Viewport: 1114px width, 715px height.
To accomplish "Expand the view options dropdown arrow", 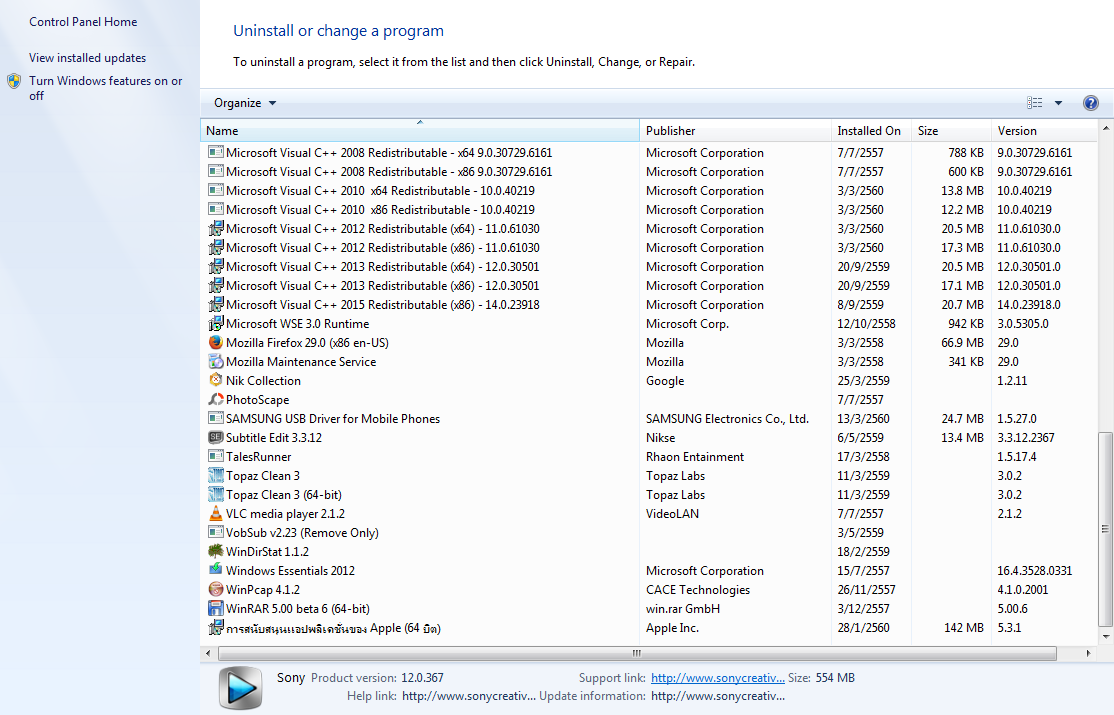I will click(1059, 103).
